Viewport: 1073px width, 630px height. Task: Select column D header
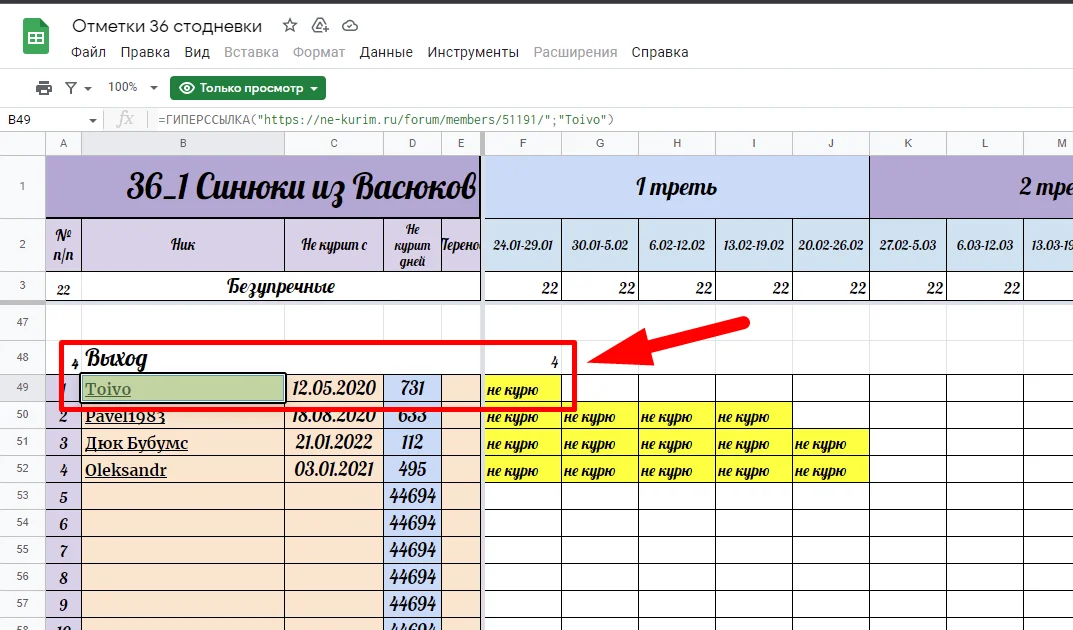pyautogui.click(x=412, y=144)
